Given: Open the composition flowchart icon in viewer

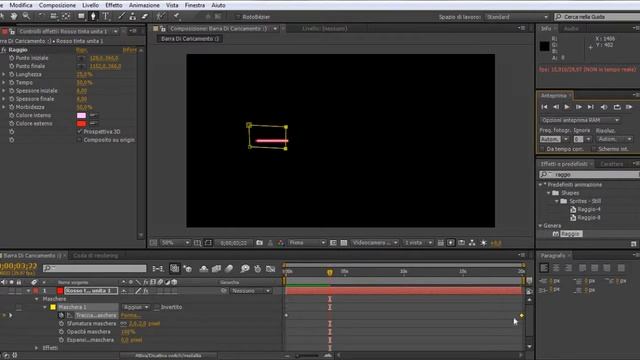Looking at the screenshot, I should coord(472,243).
